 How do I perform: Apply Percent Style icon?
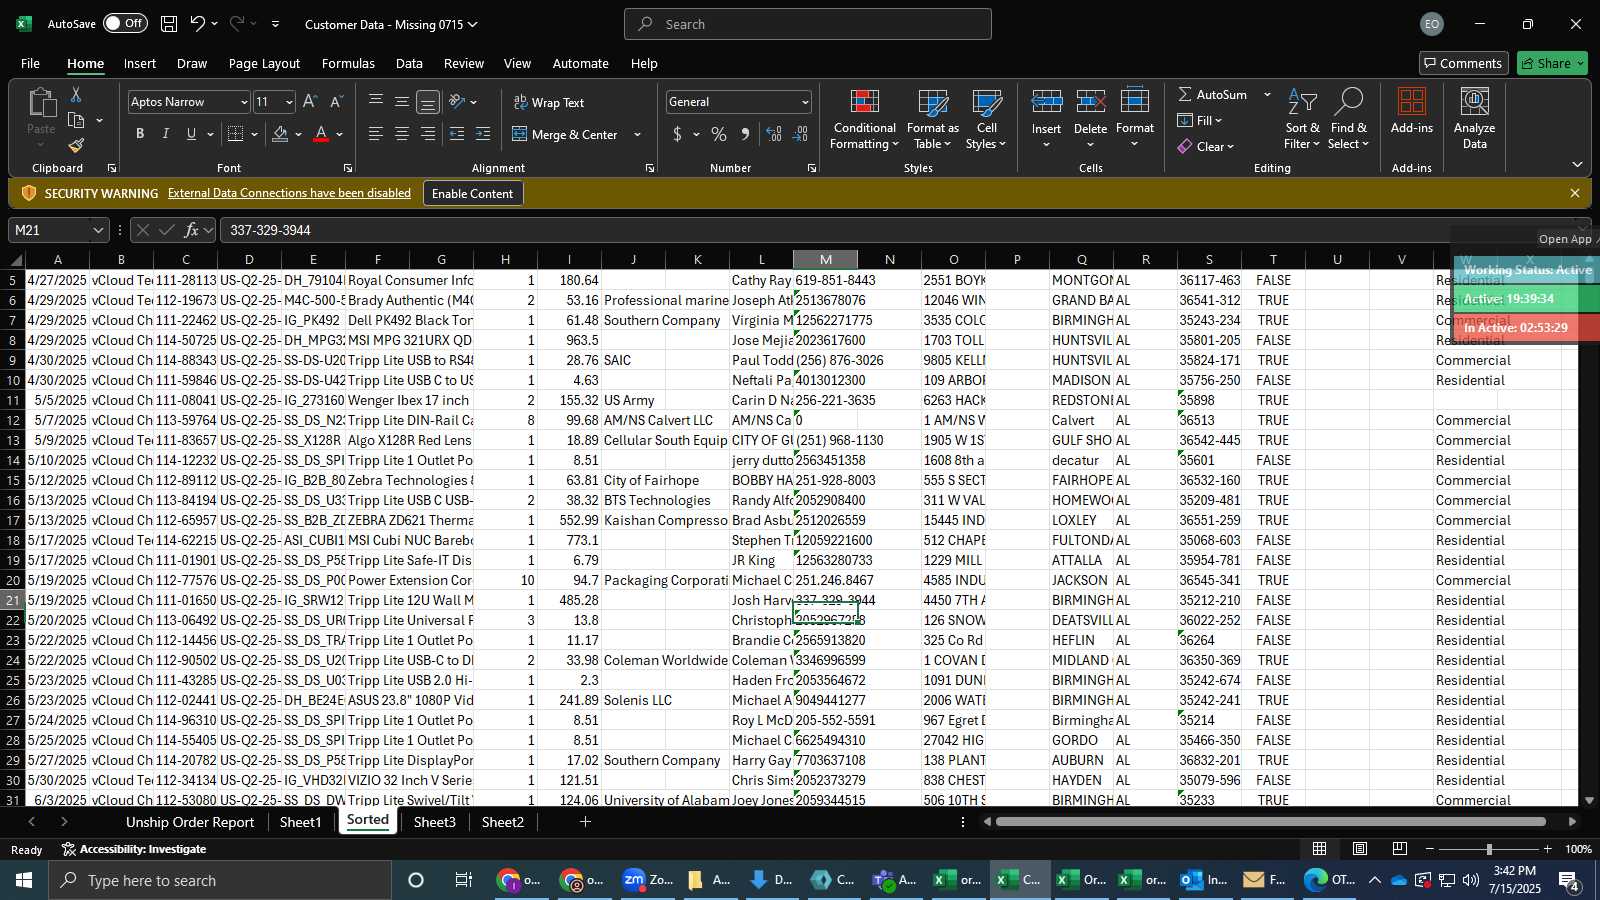click(719, 134)
